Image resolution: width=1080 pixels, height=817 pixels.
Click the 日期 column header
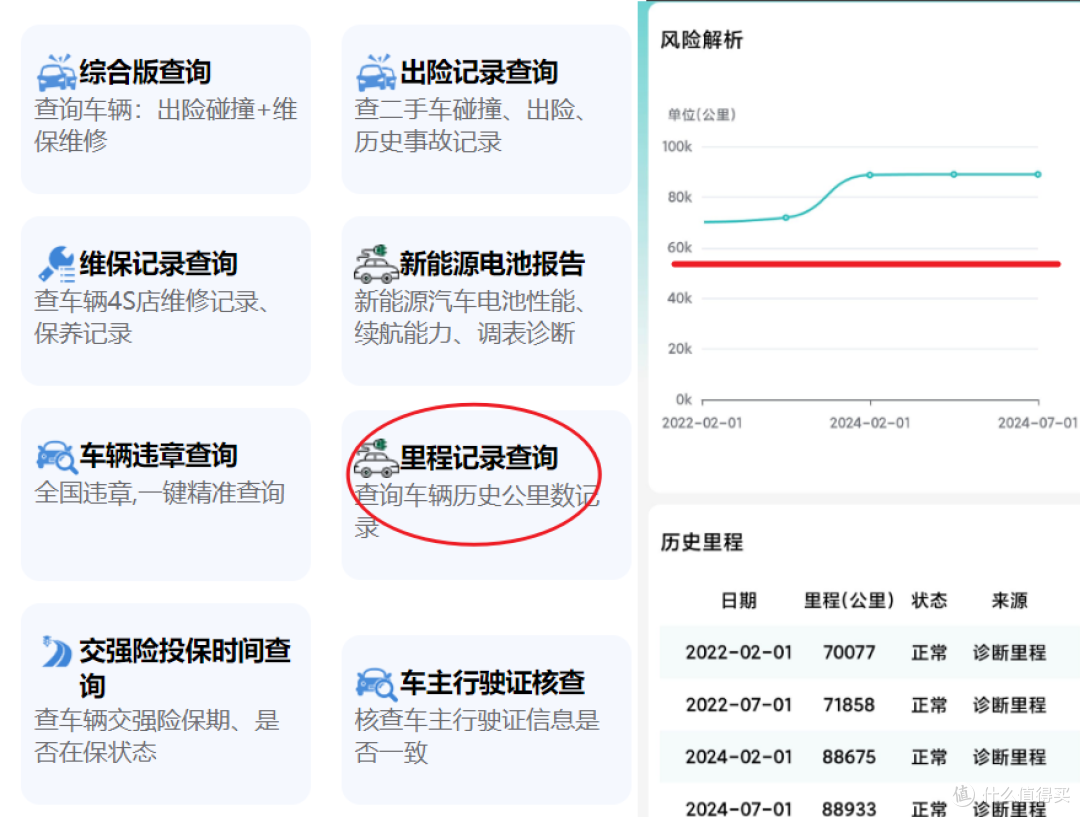[739, 601]
